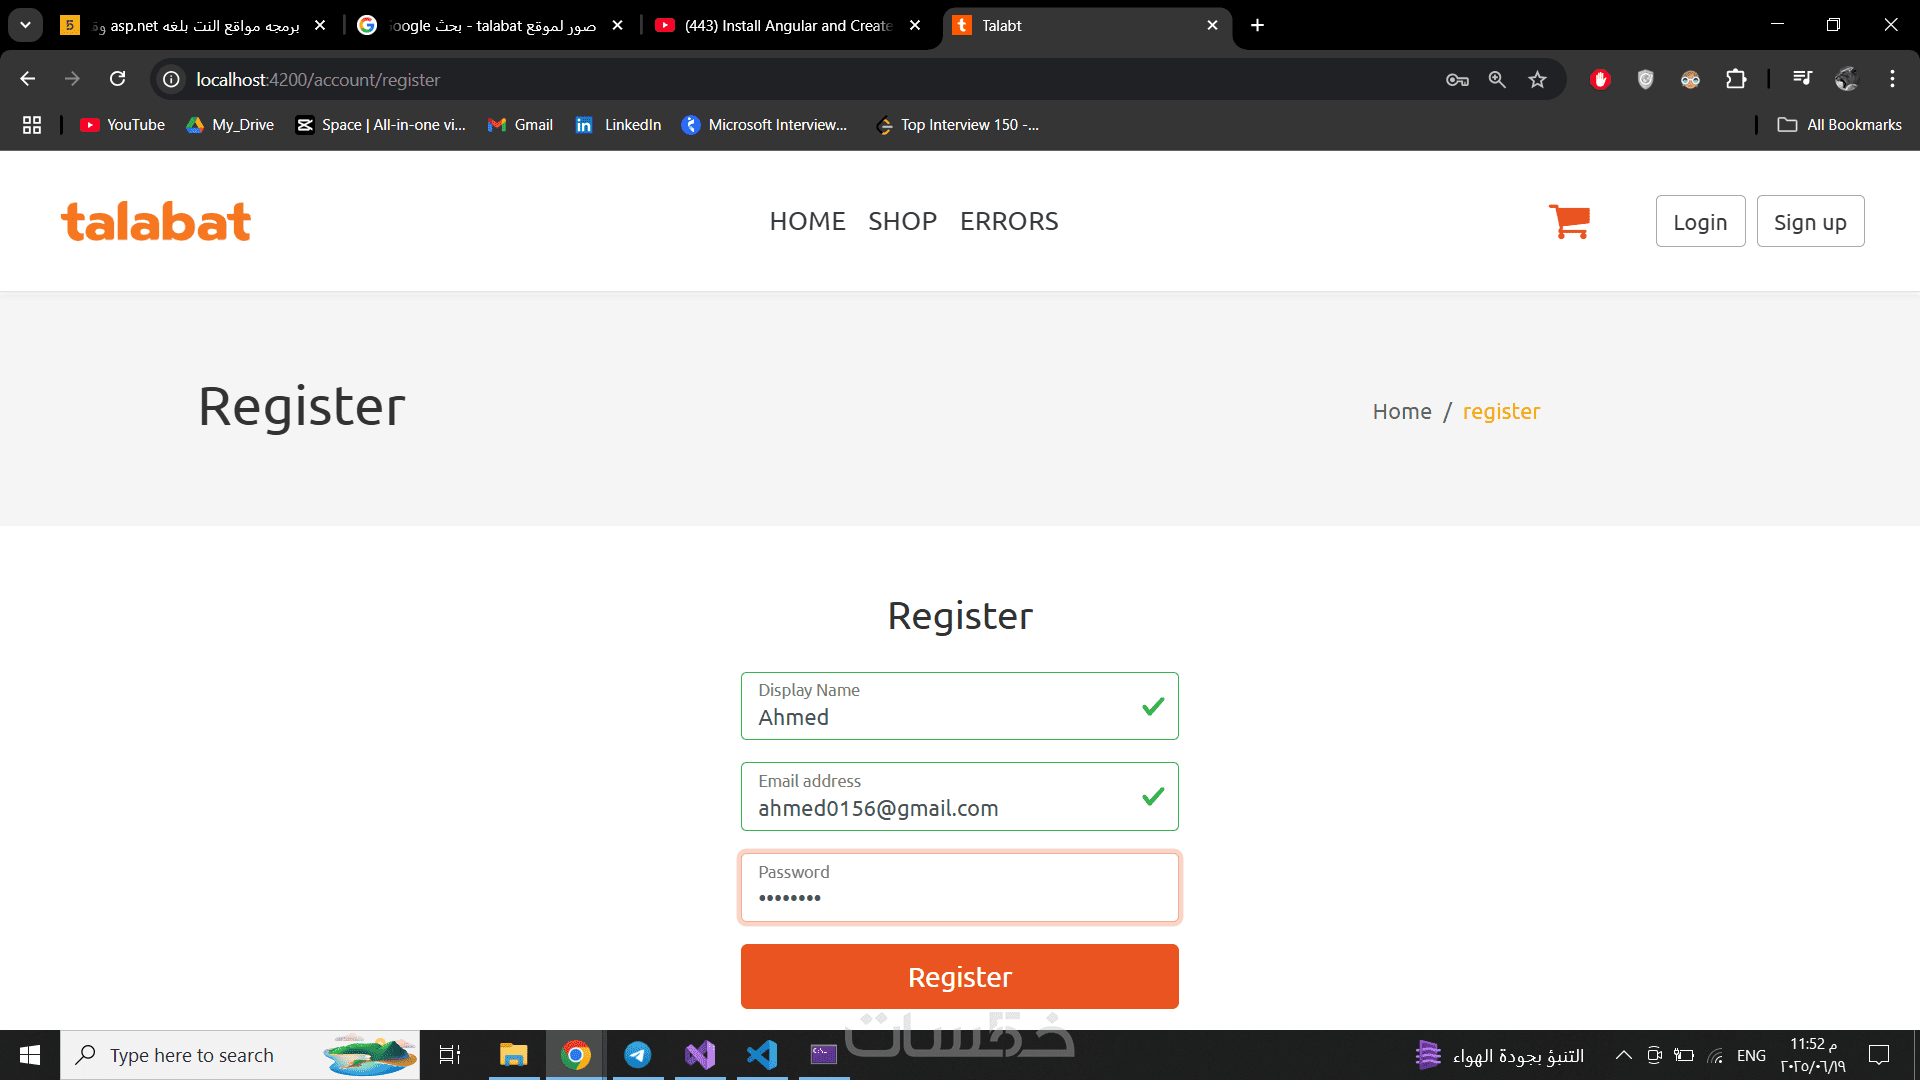Bookmark this page with star icon
The height and width of the screenshot is (1080, 1920).
(x=1537, y=80)
